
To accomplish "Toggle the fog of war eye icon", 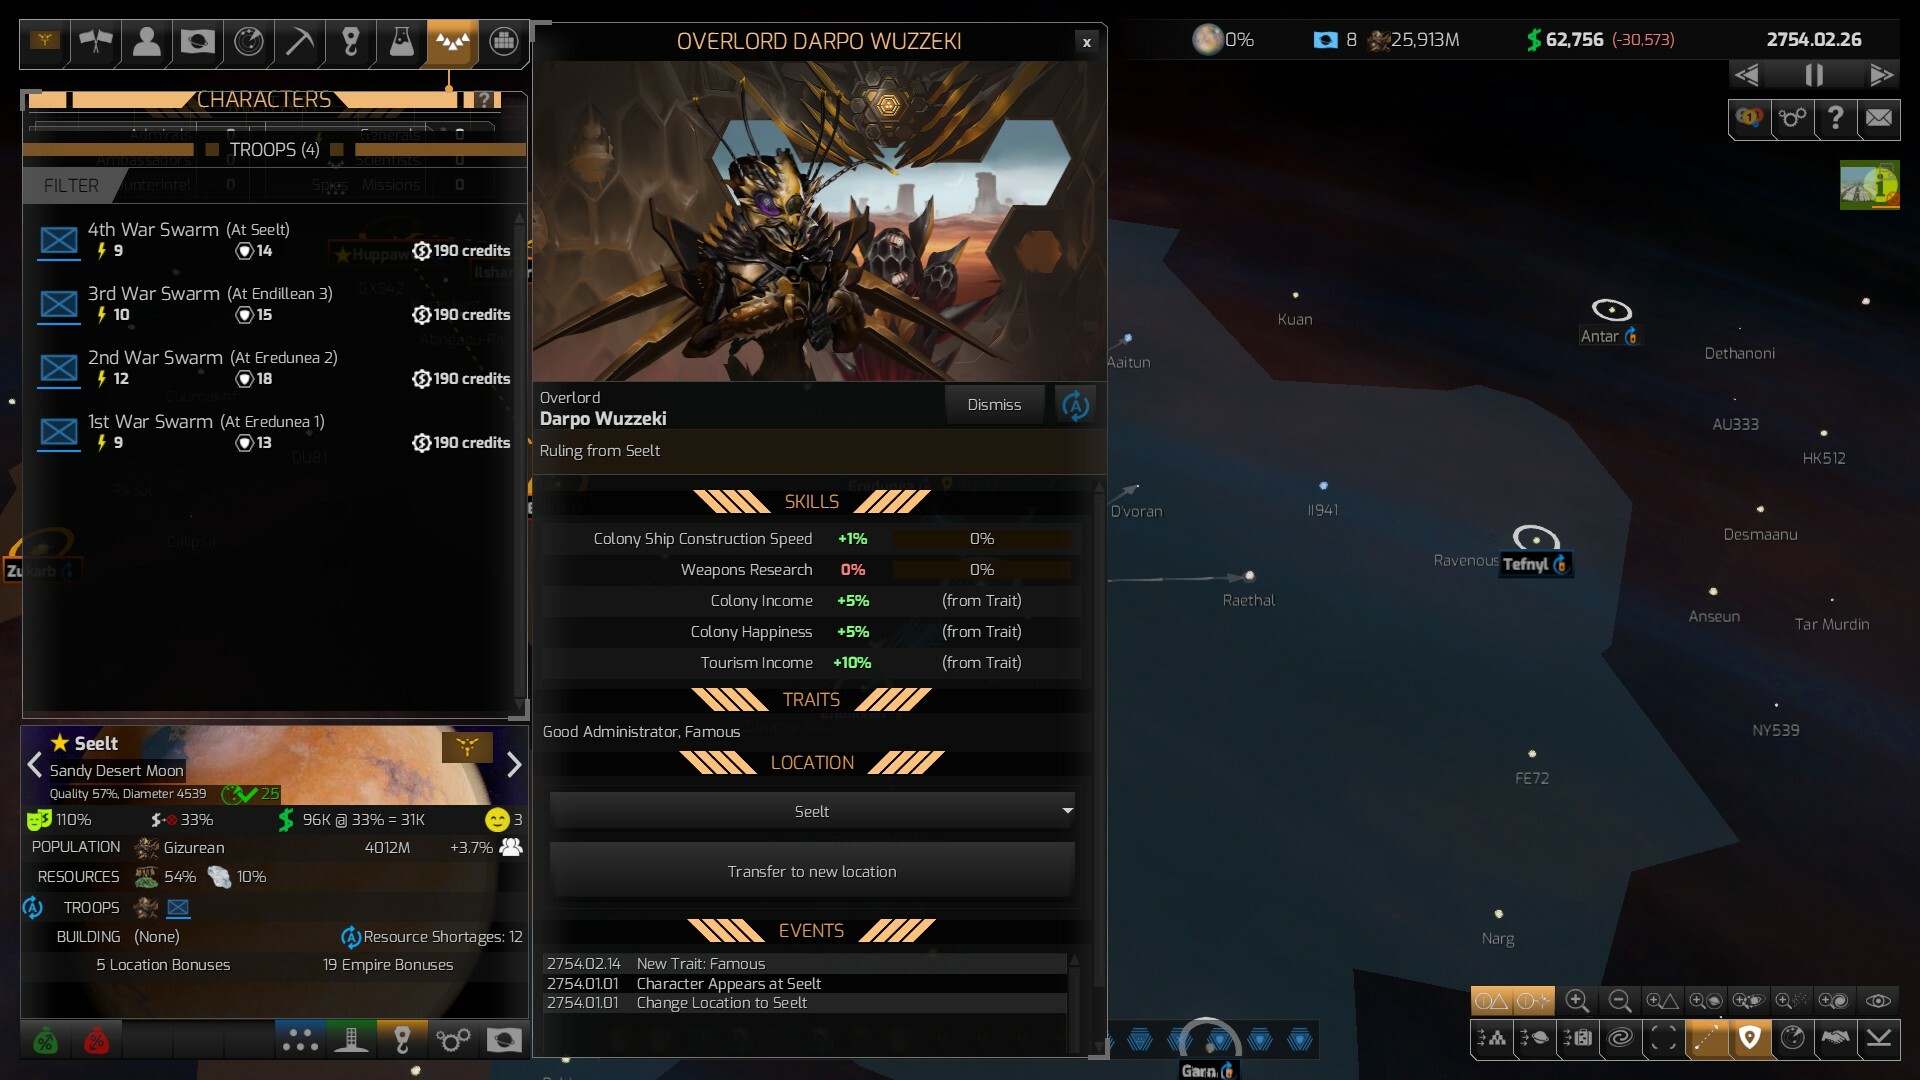I will (1878, 1001).
